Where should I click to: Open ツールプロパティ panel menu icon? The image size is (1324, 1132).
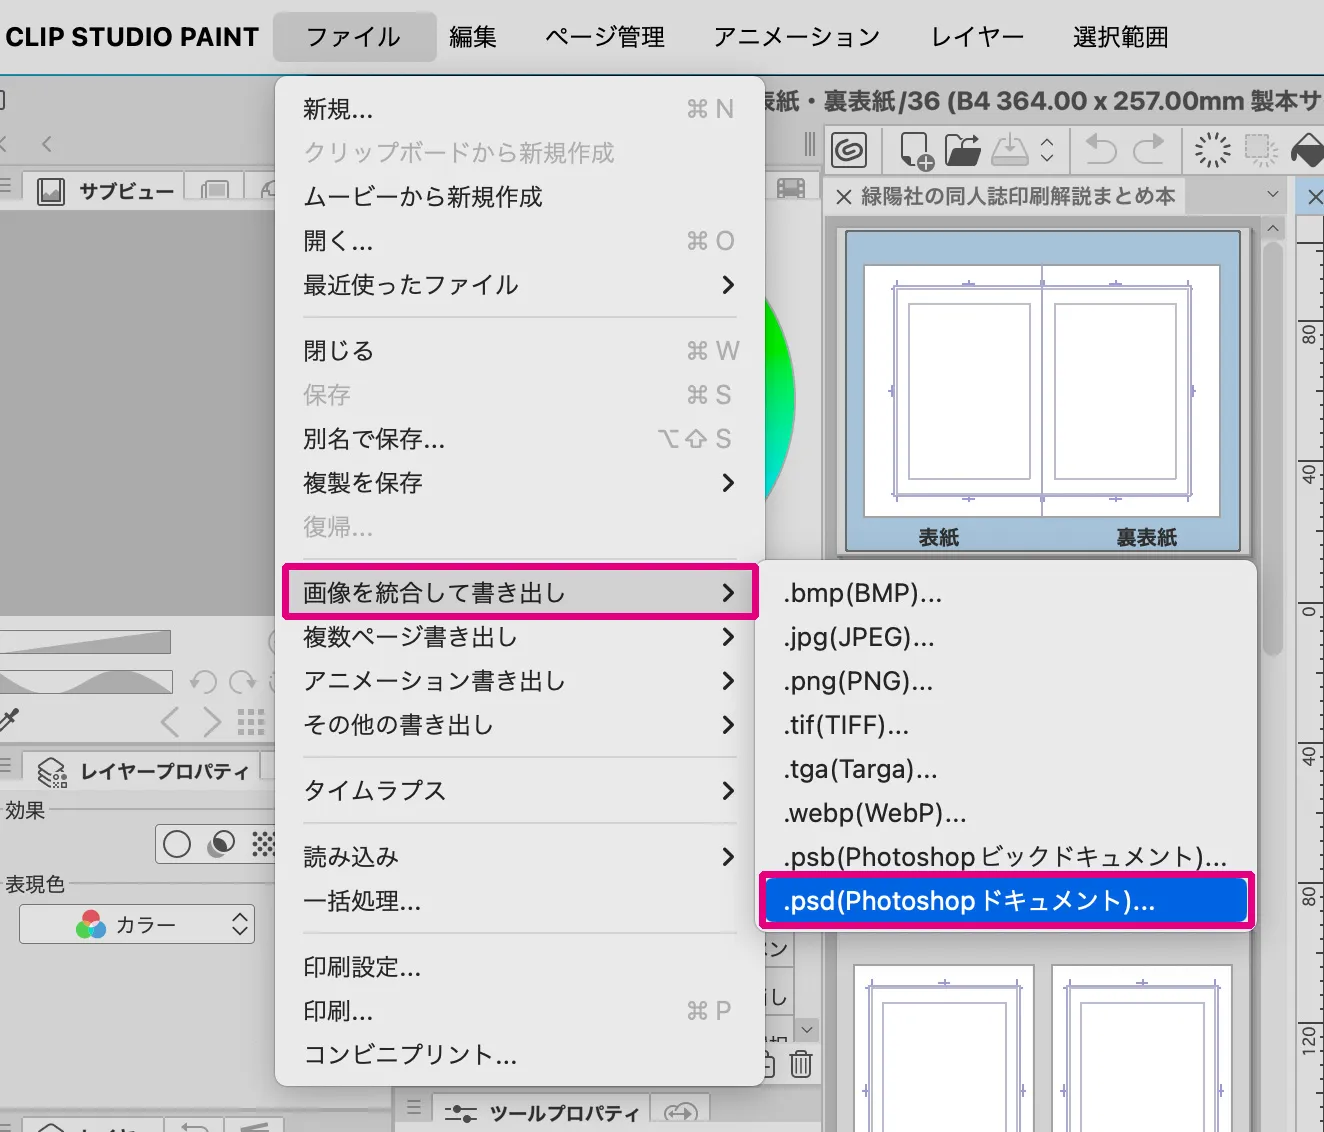coord(414,1108)
